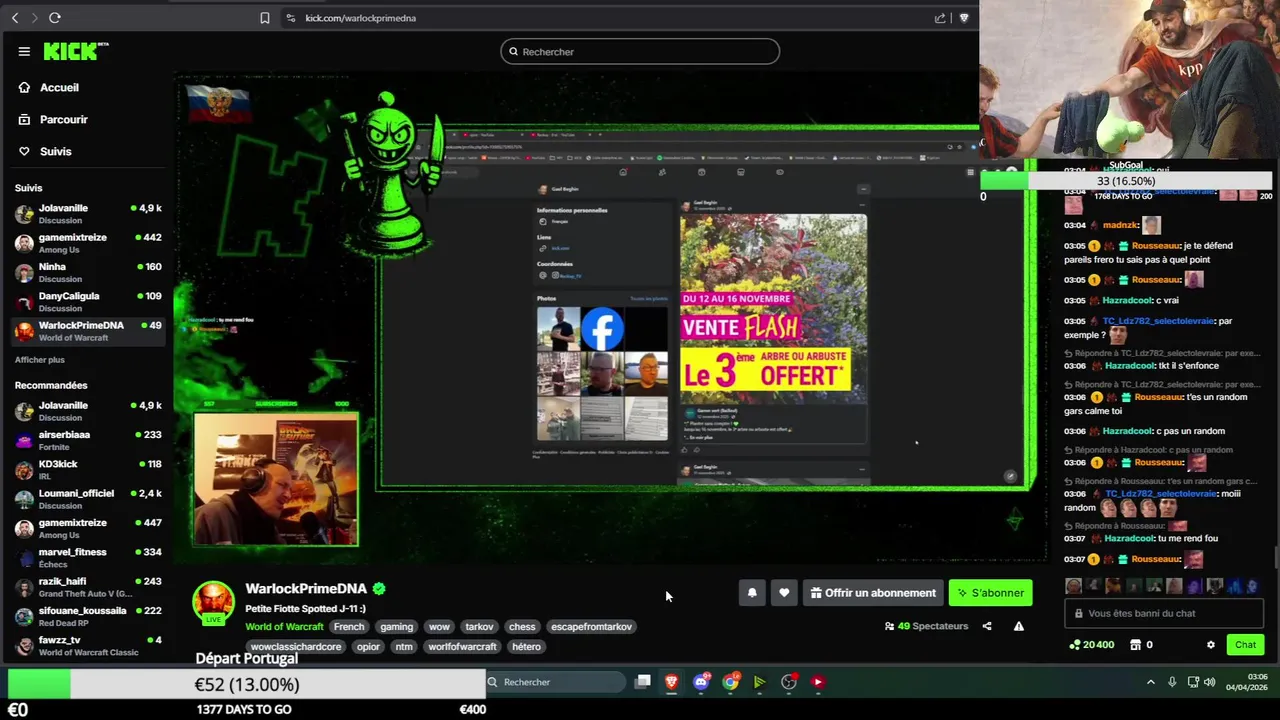Open OBS Studio from the taskbar
The image size is (1280, 720).
point(789,682)
